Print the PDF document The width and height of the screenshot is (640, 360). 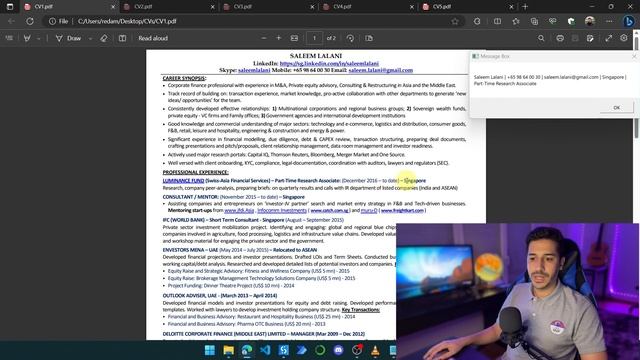coord(560,38)
